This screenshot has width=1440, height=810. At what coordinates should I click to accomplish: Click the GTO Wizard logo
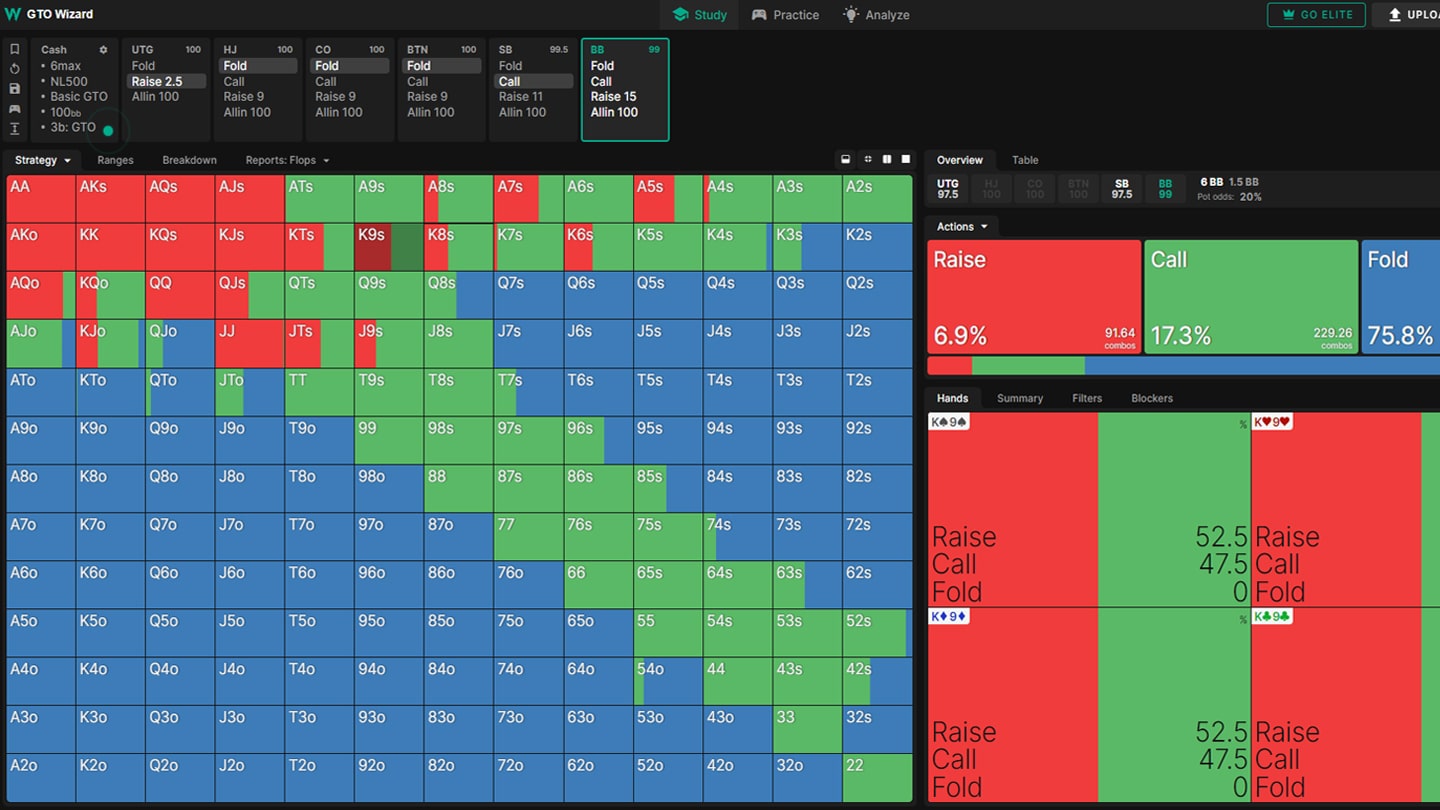click(x=50, y=14)
